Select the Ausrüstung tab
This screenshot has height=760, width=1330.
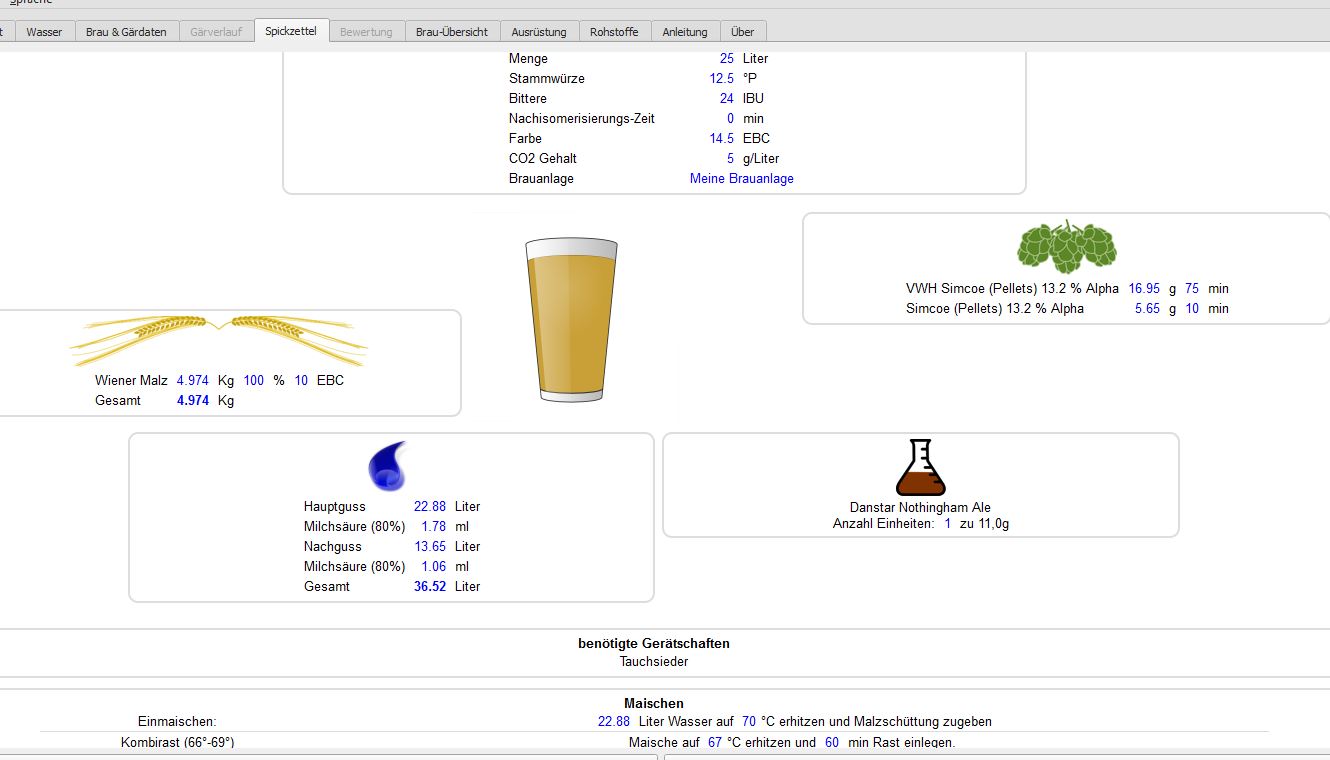pos(538,32)
